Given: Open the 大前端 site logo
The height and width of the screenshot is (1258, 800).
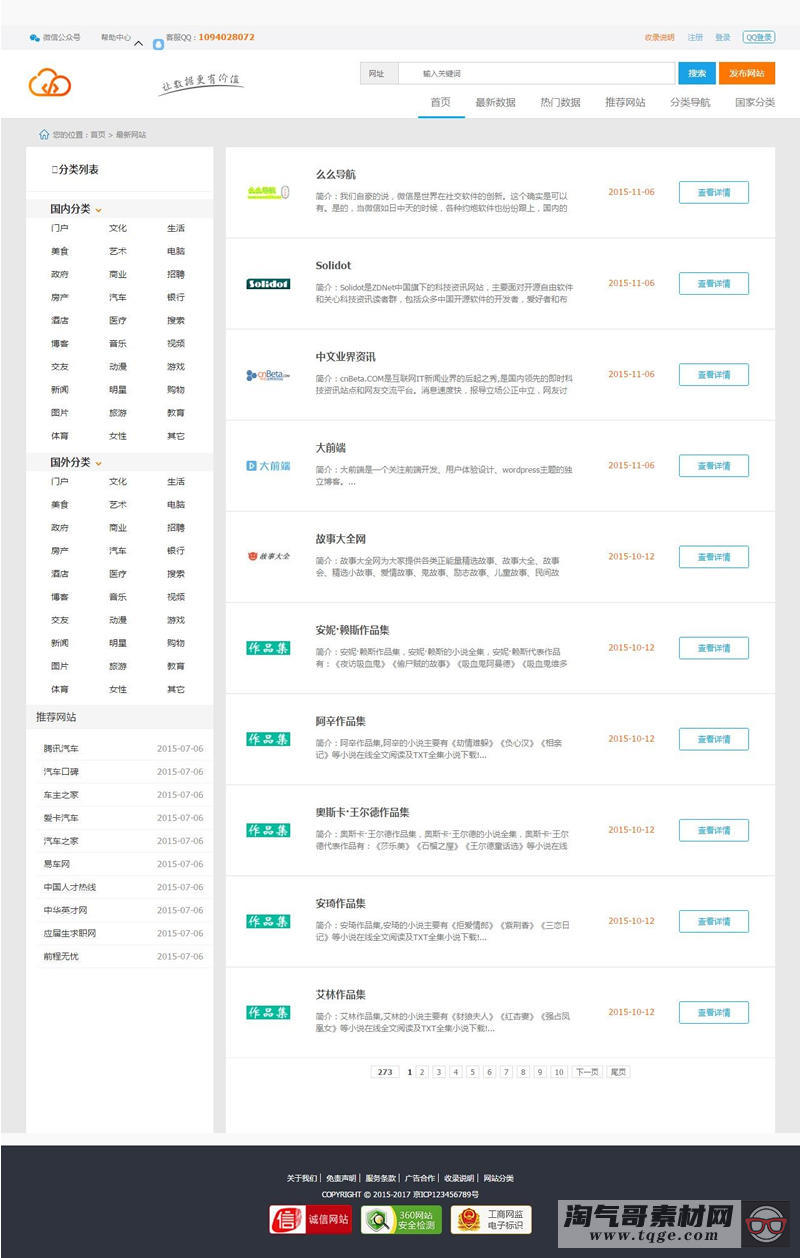Looking at the screenshot, I should (268, 466).
